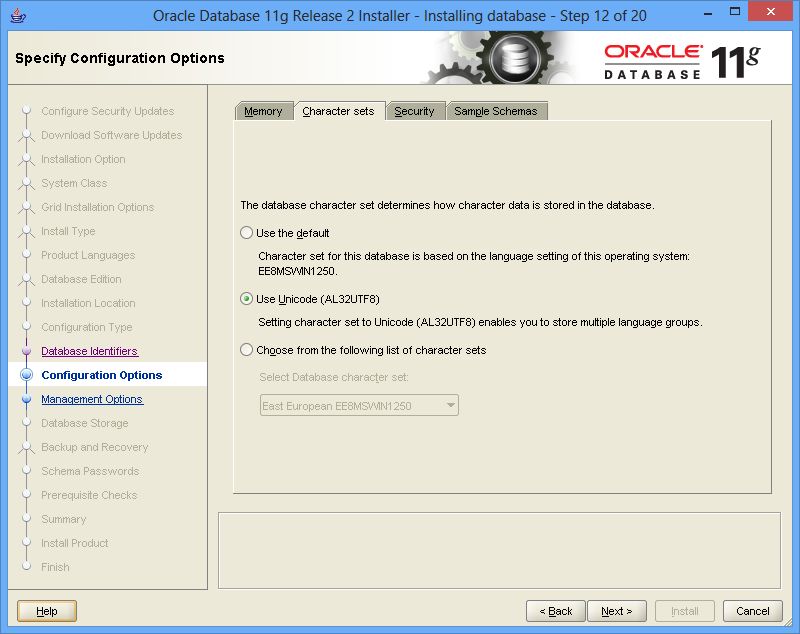
Task: Click the 'Specify Configuration Options' heading
Action: [x=120, y=58]
